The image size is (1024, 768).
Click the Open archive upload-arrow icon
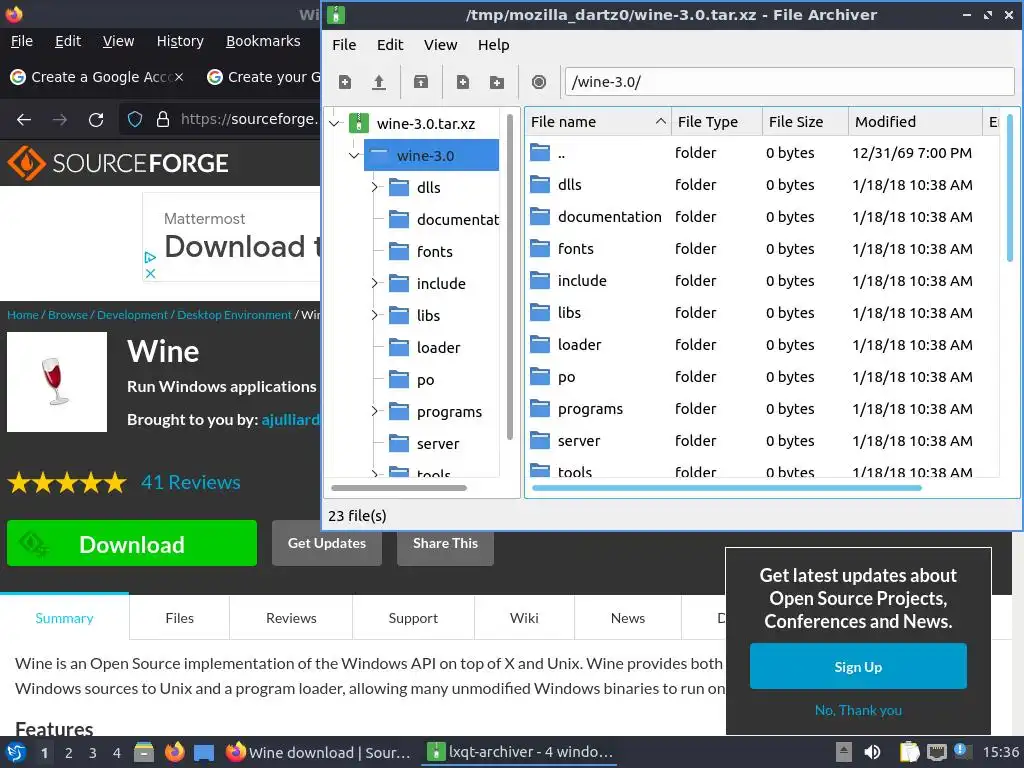pyautogui.click(x=379, y=82)
